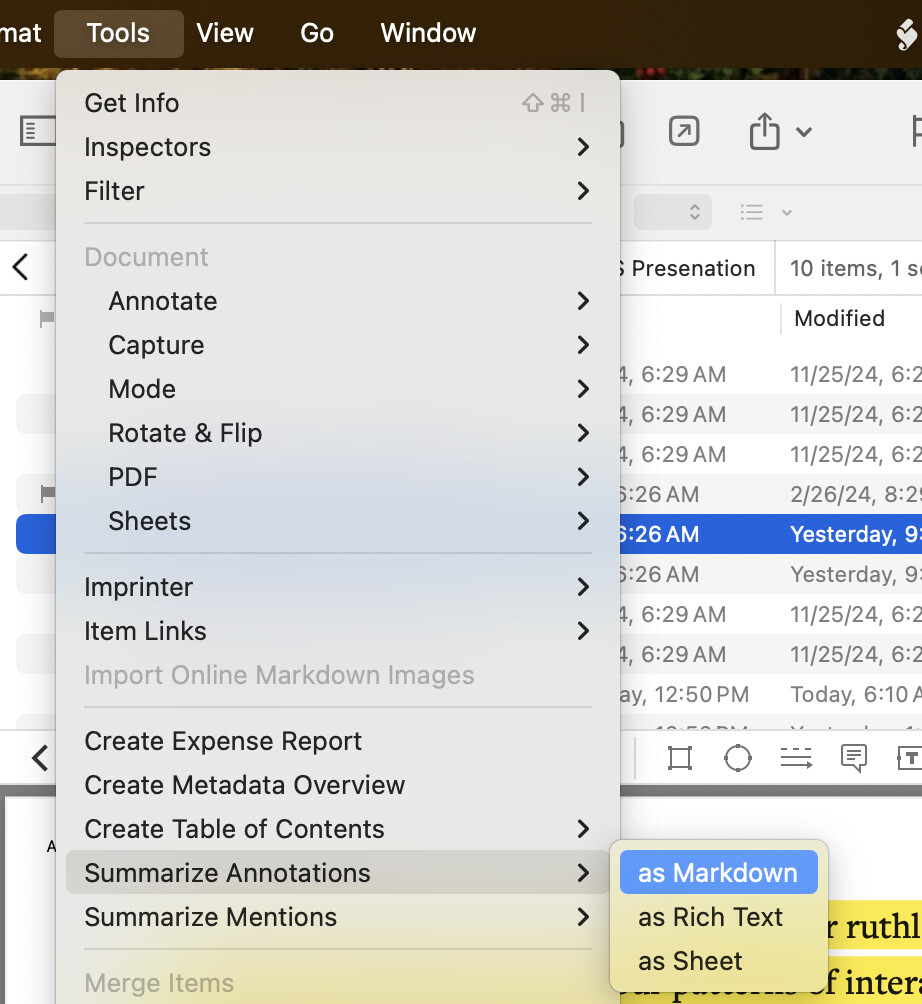The width and height of the screenshot is (922, 1004).
Task: Open the Tools menu in menu bar
Action: point(118,33)
